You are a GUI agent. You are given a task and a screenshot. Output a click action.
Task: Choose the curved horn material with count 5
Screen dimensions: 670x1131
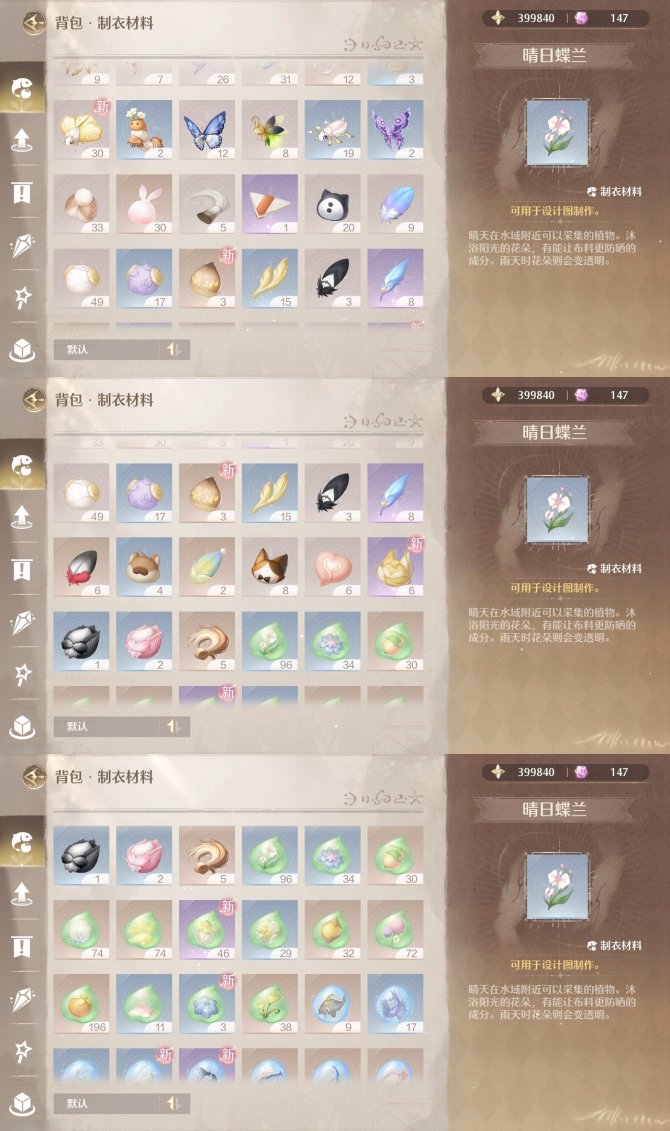[x=207, y=204]
